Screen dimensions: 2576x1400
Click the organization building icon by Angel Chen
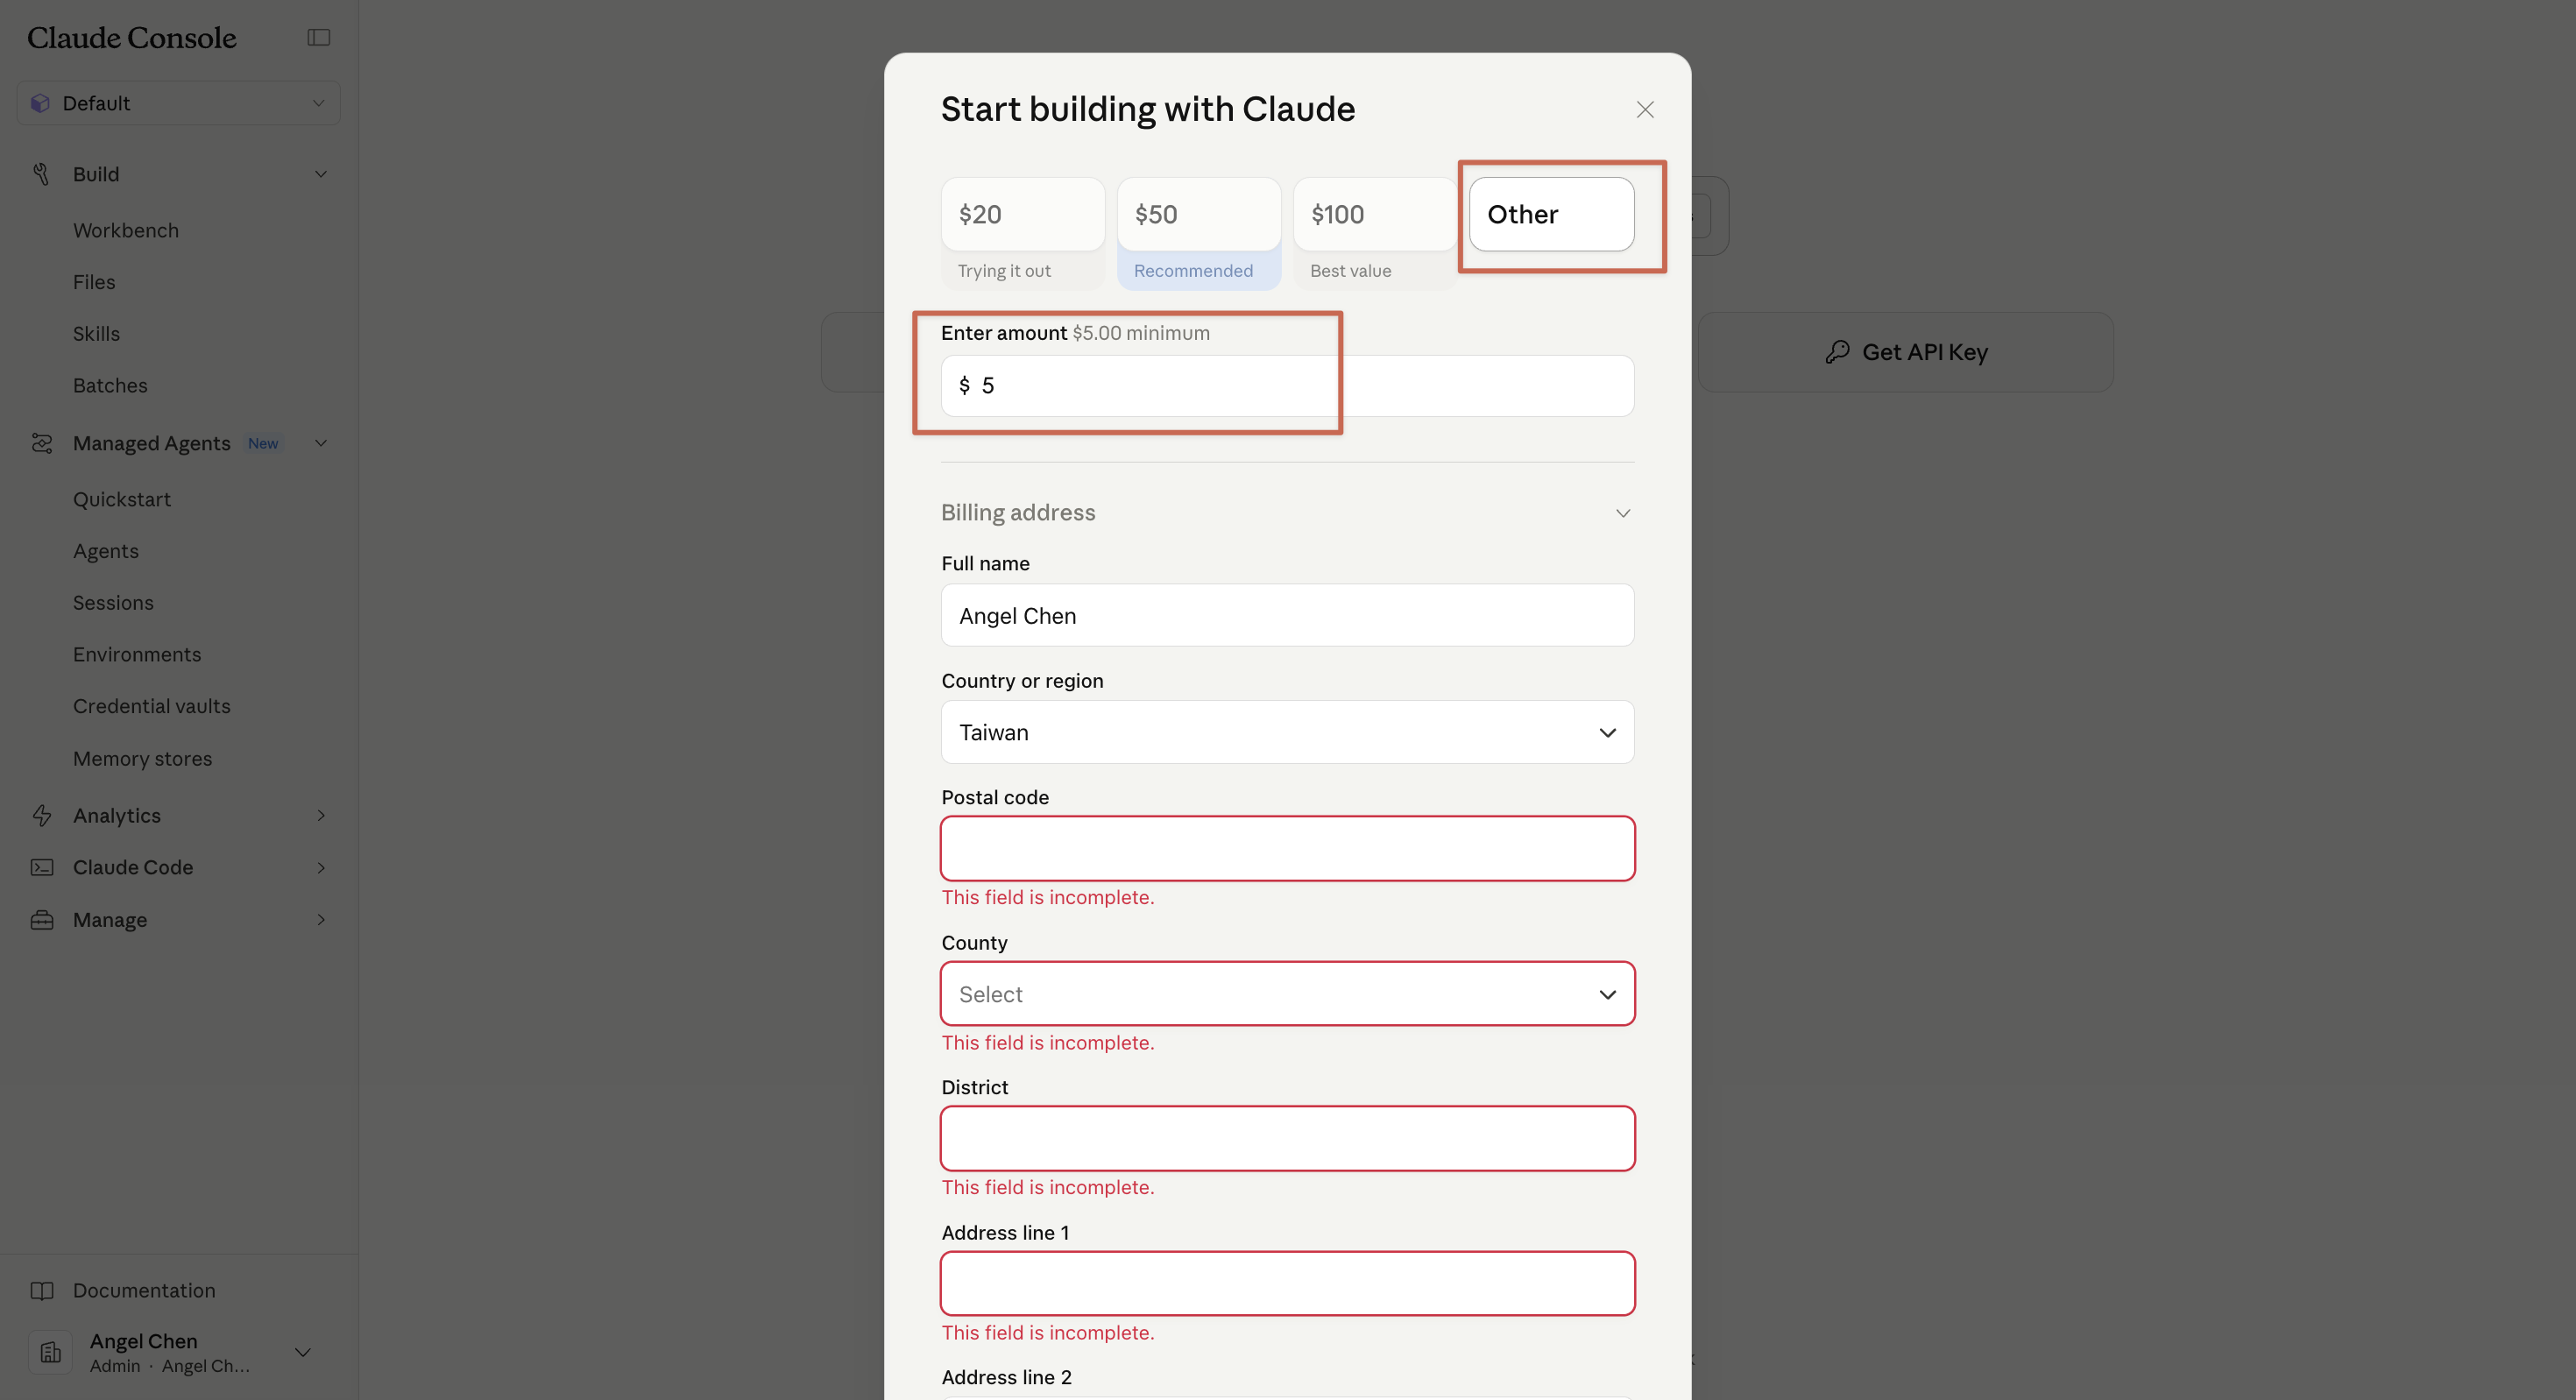click(x=50, y=1352)
